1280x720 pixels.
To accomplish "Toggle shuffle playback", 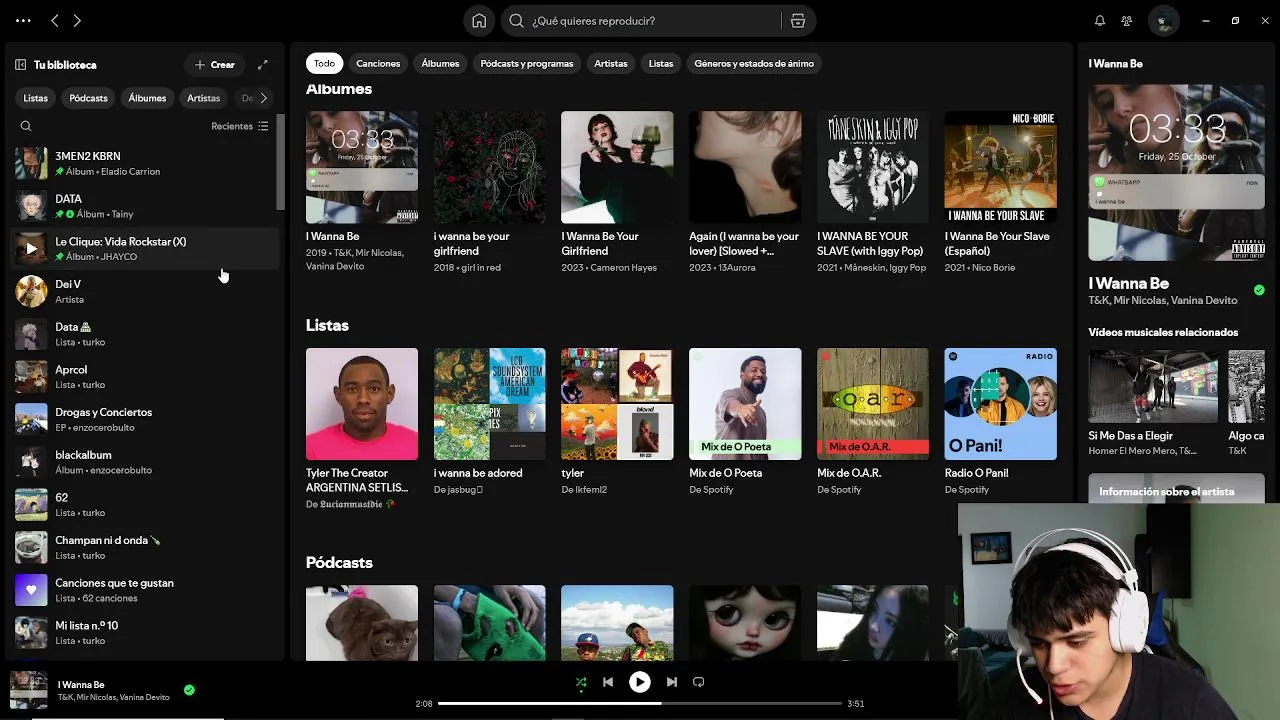I will (x=581, y=682).
